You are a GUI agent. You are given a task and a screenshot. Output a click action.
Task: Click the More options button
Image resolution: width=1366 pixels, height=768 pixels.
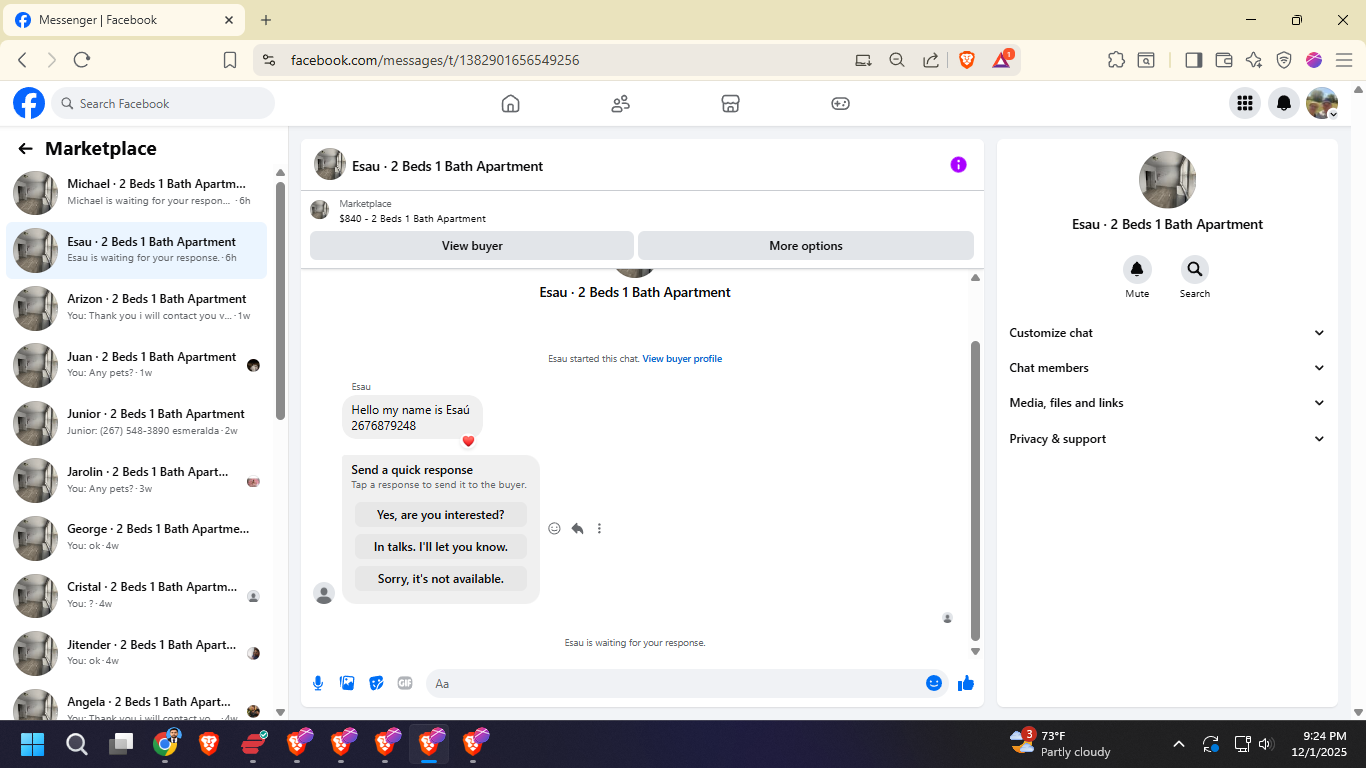click(x=806, y=245)
